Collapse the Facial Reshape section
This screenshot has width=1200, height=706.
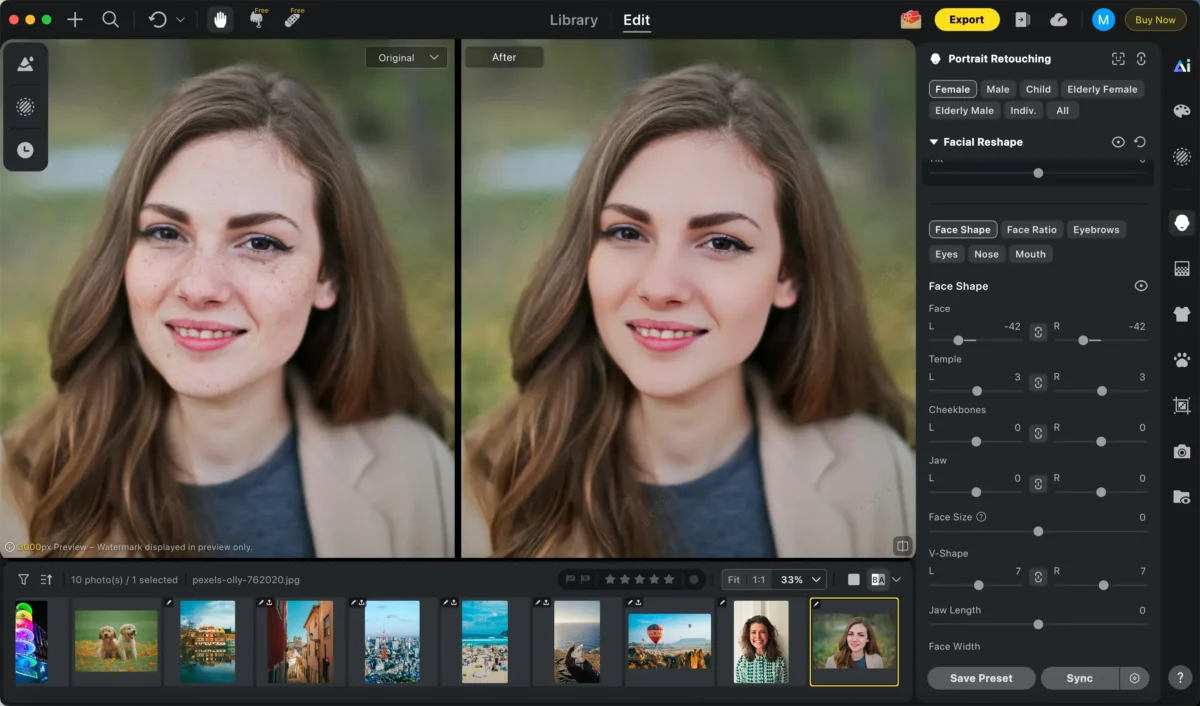935,142
